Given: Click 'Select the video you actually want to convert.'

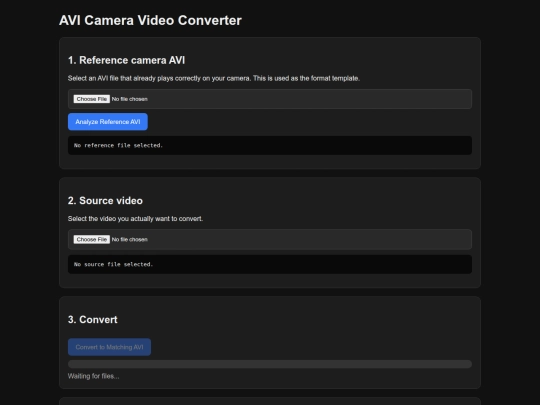Looking at the screenshot, I should 135,219.
